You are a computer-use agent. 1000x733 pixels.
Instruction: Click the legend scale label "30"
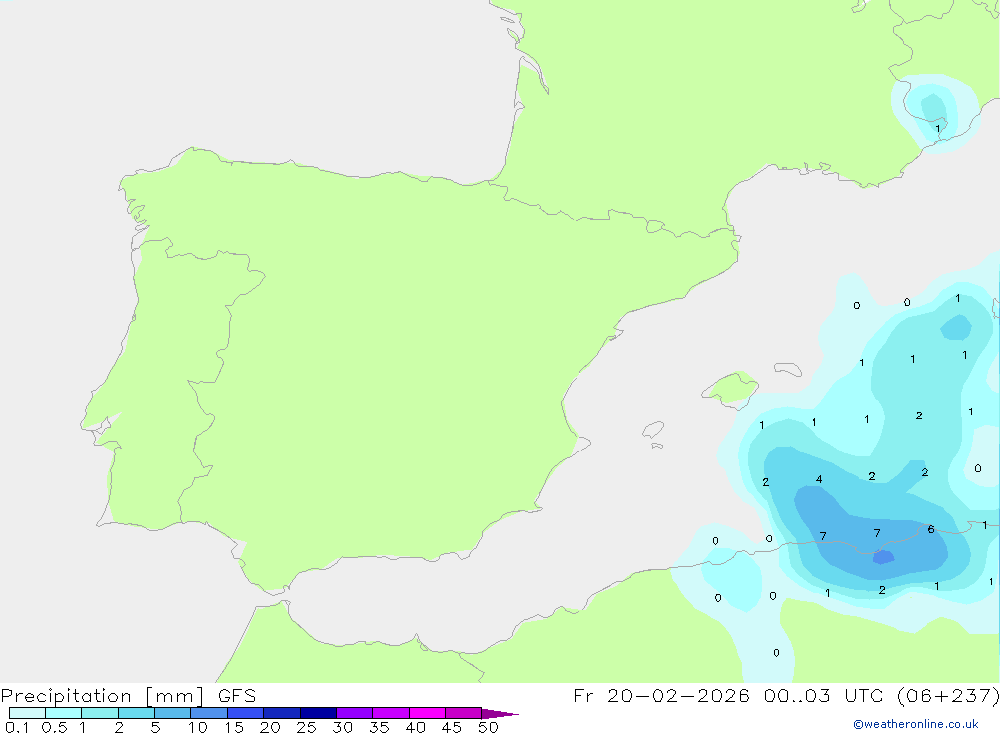(x=342, y=727)
